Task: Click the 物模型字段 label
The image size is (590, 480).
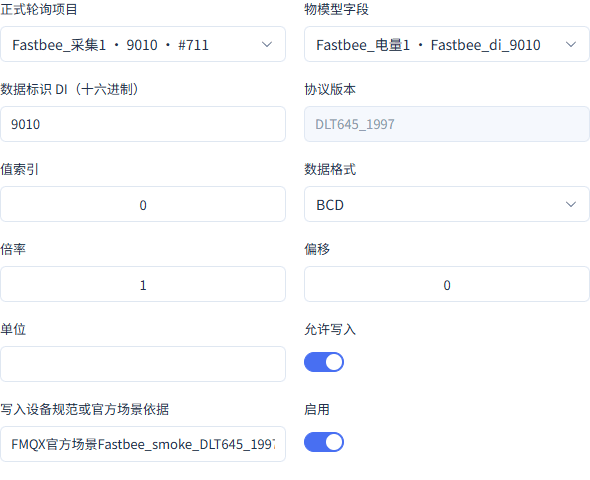Action: 336,9
